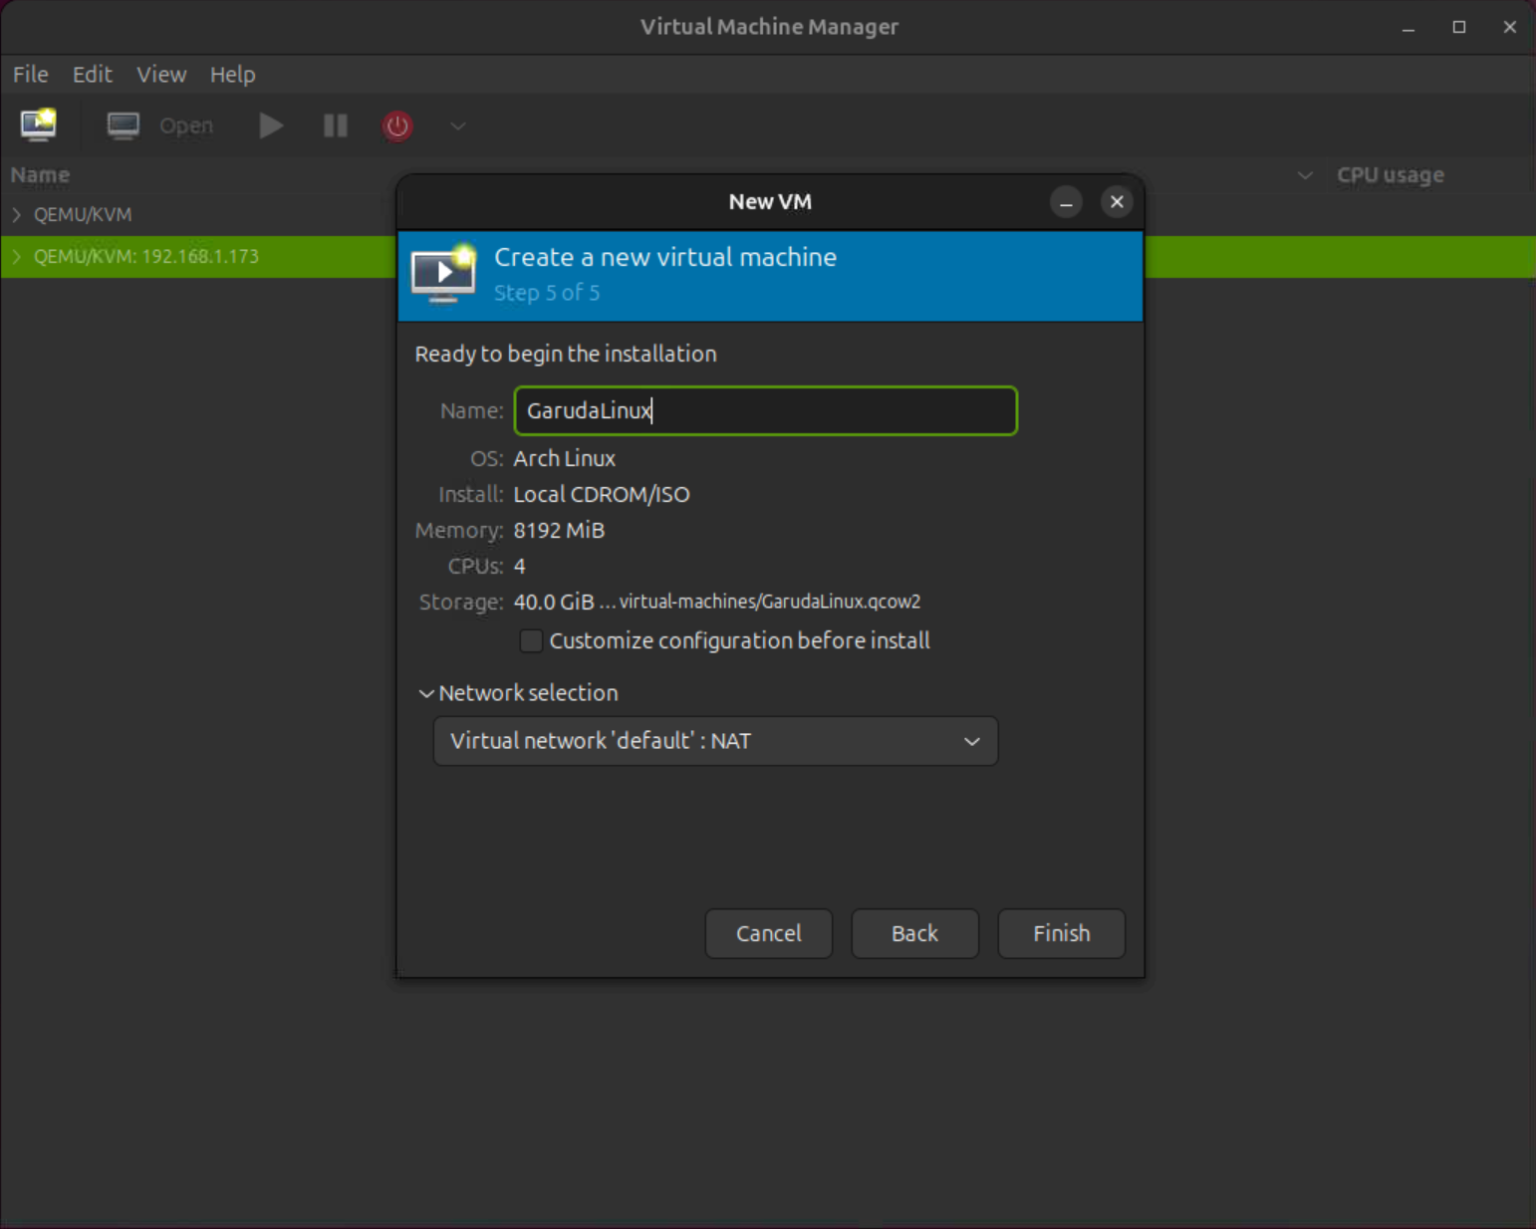Screen dimensions: 1536x1229
Task: Click Finish to begin installation
Action: tap(1061, 933)
